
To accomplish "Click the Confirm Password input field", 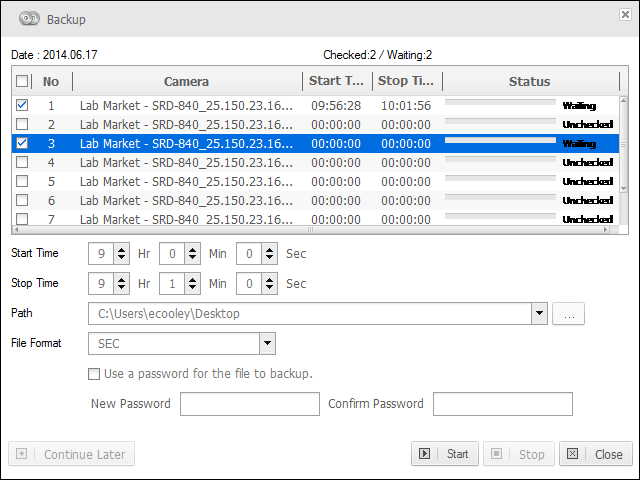I will coord(503,404).
